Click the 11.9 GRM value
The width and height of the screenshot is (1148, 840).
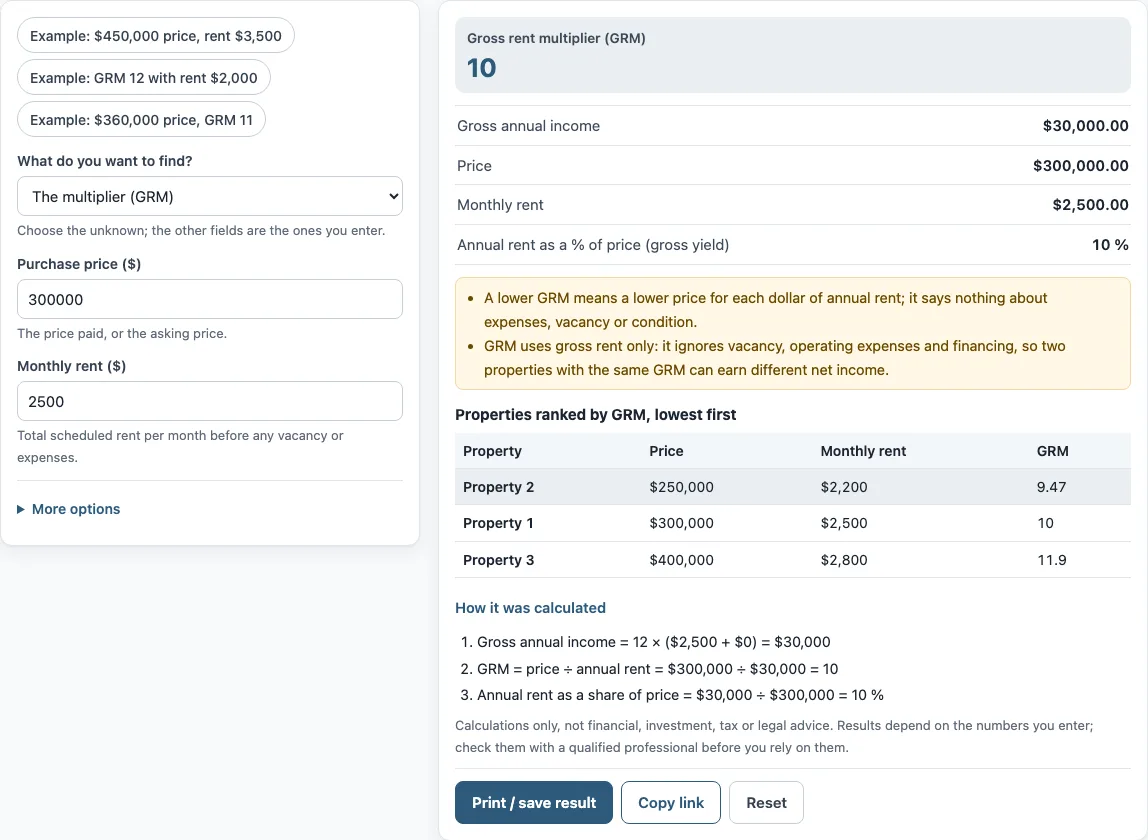[x=1052, y=560]
